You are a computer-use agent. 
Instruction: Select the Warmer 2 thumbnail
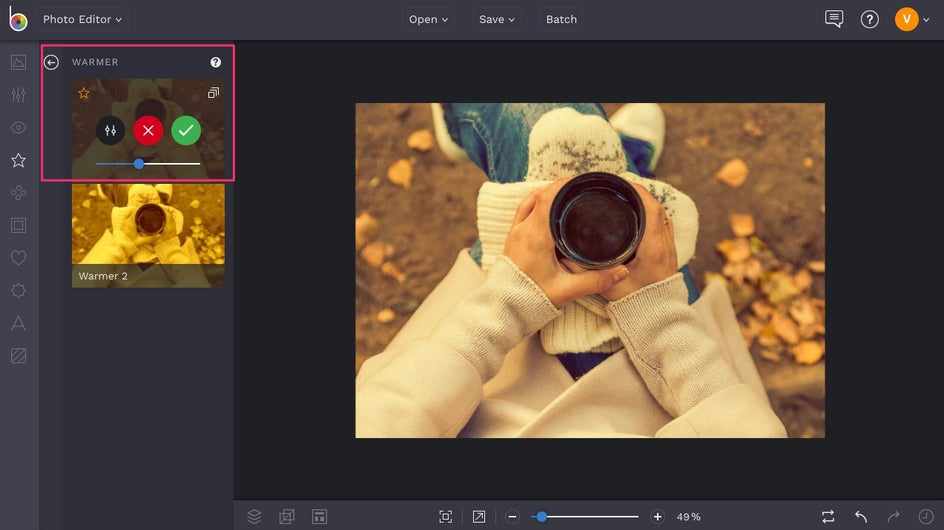(148, 235)
